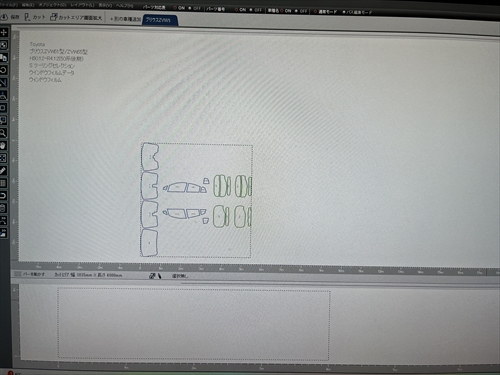Image resolution: width=500 pixels, height=375 pixels.
Task: Click the undo arrow icon in the sidebar
Action: tap(3, 196)
